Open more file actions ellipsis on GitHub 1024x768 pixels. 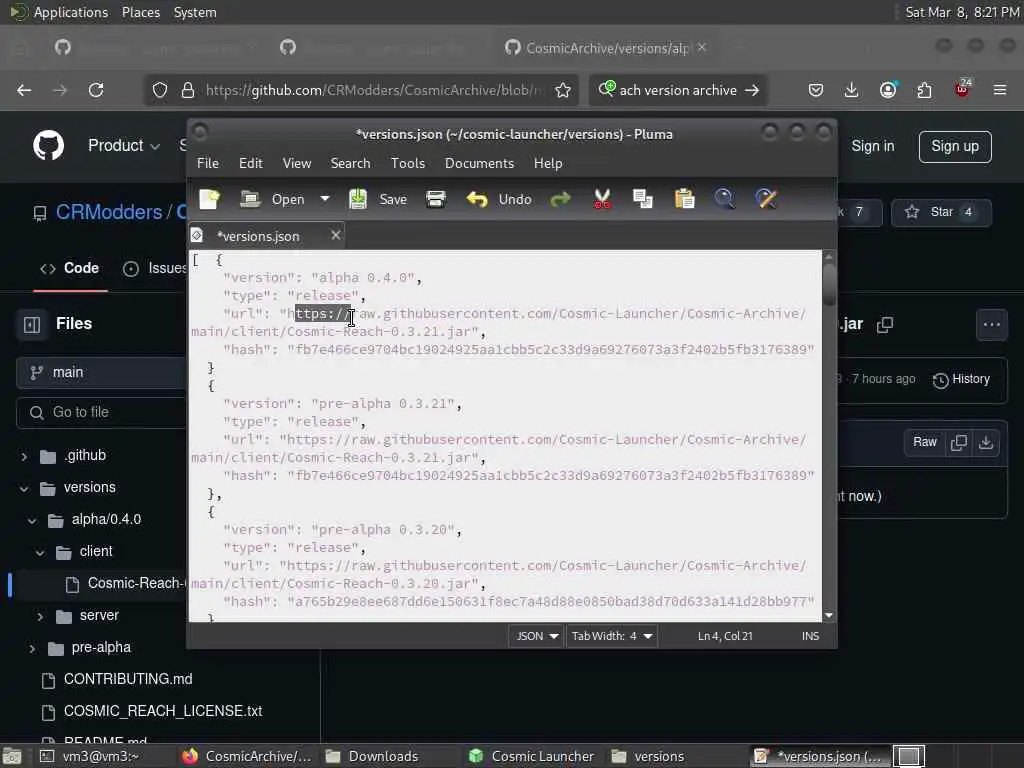click(x=991, y=325)
